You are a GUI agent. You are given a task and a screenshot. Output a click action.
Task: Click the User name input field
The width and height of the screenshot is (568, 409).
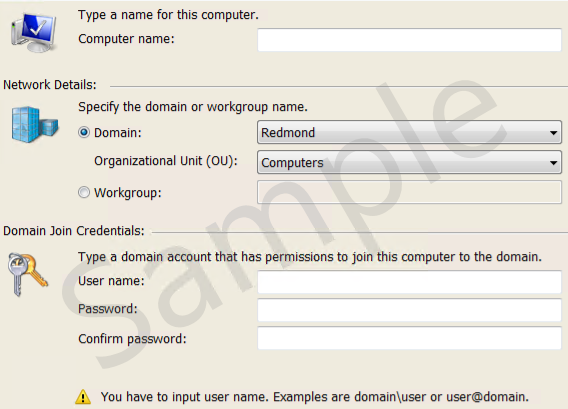(x=409, y=281)
